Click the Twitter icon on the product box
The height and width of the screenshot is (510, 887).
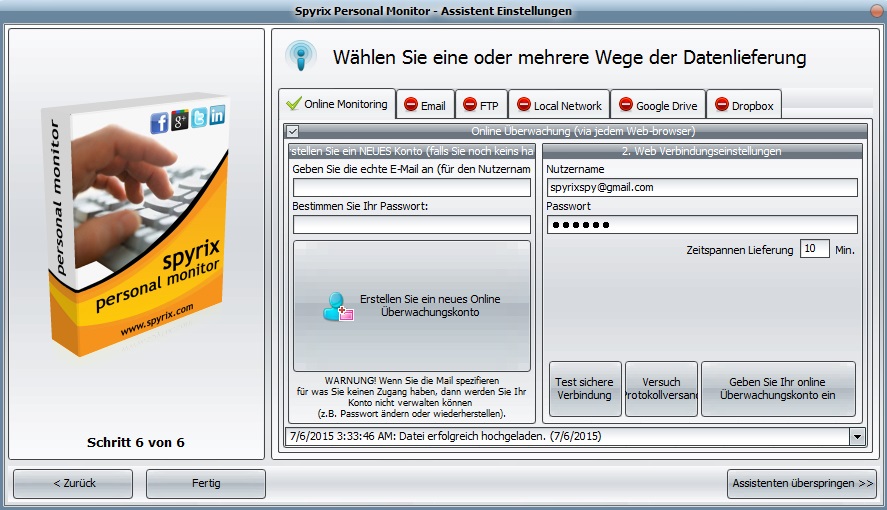(199, 117)
